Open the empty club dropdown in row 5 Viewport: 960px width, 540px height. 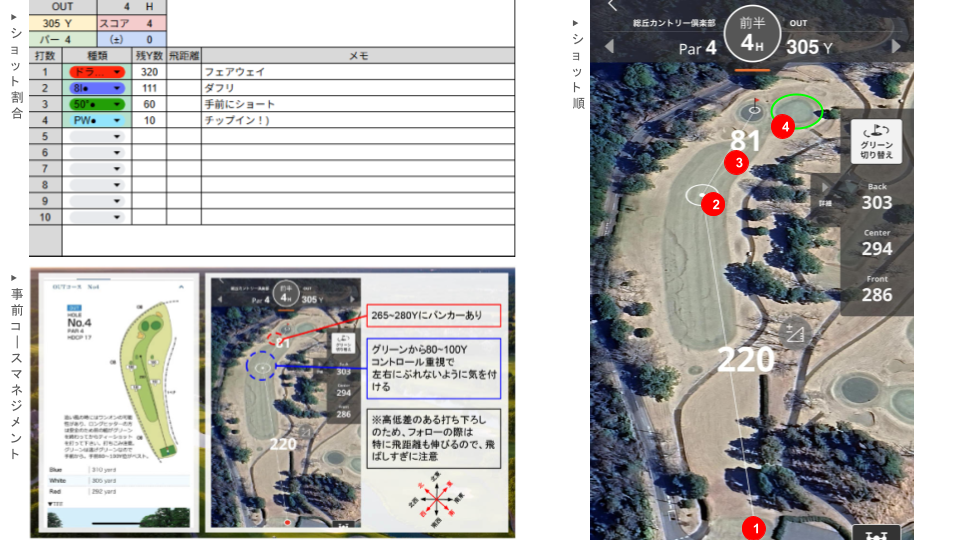117,136
